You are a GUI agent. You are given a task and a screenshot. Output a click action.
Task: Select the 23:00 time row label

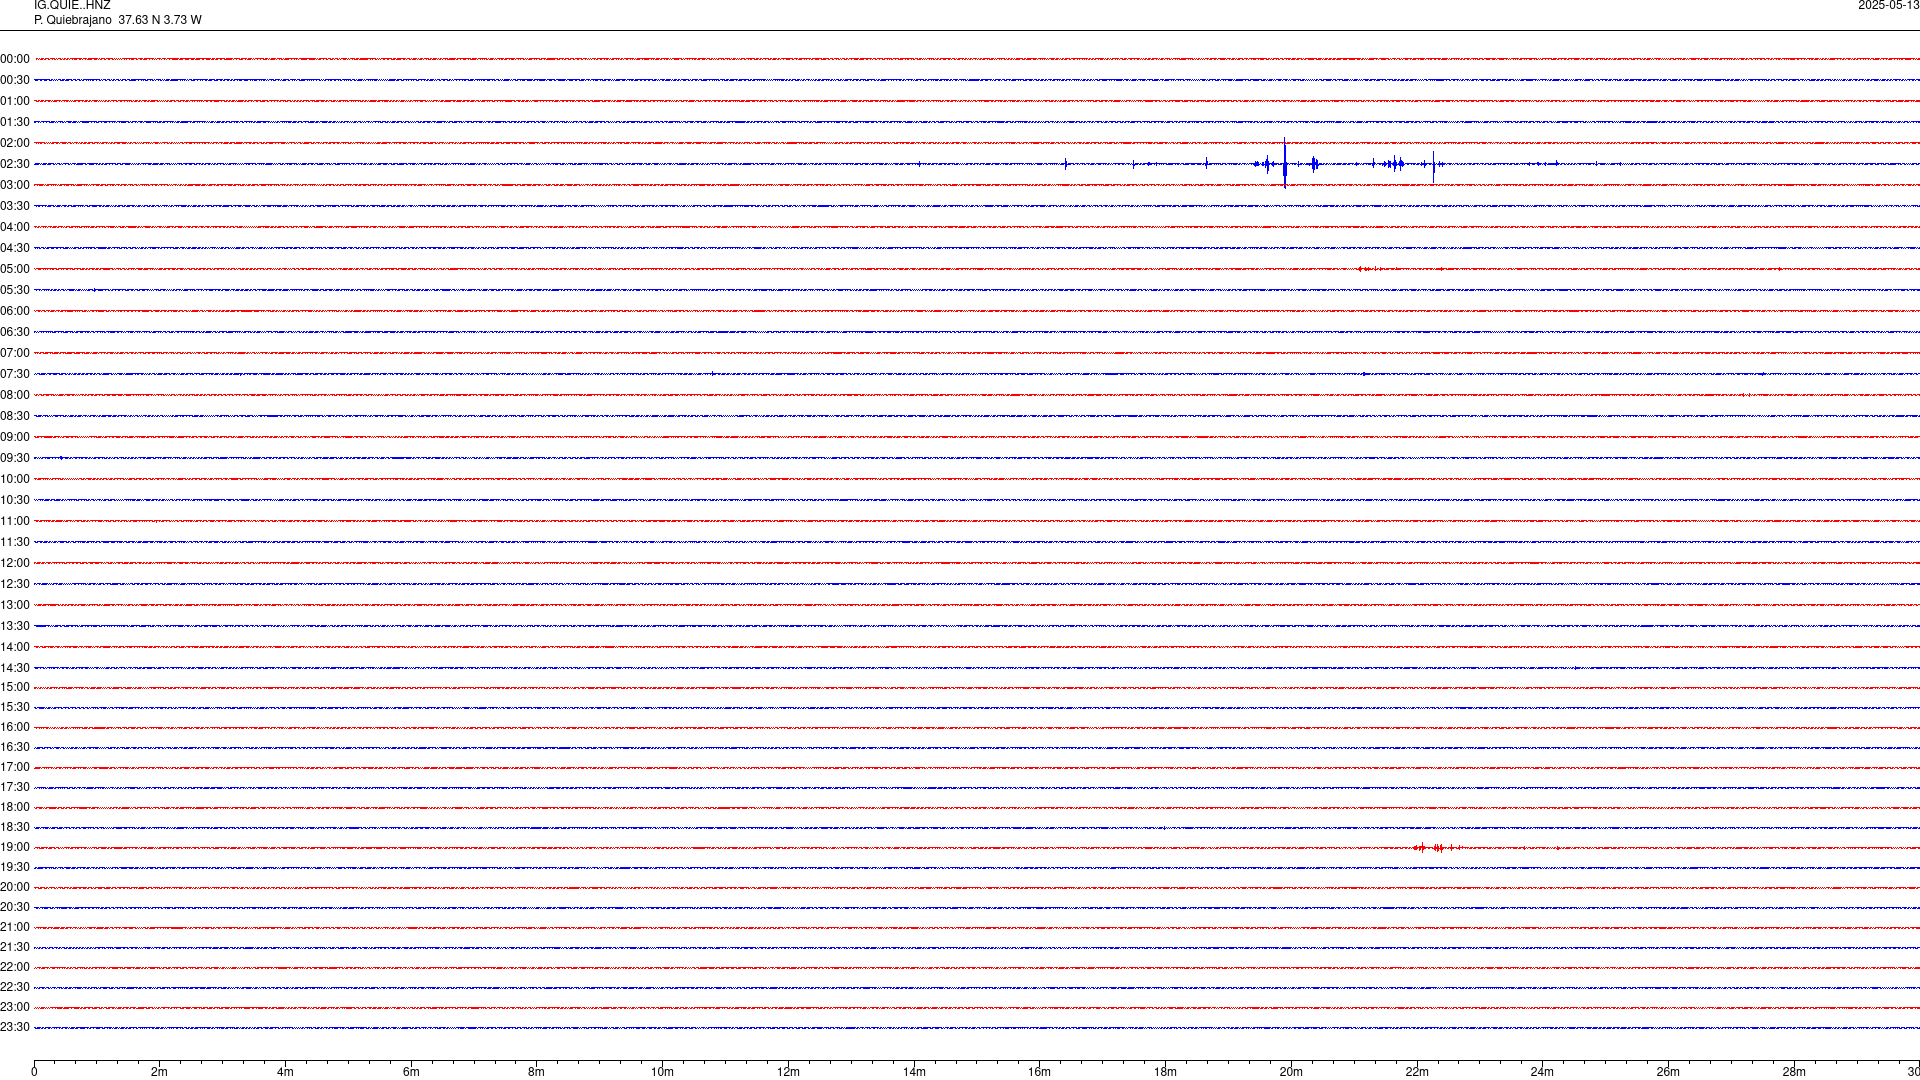tap(15, 1007)
